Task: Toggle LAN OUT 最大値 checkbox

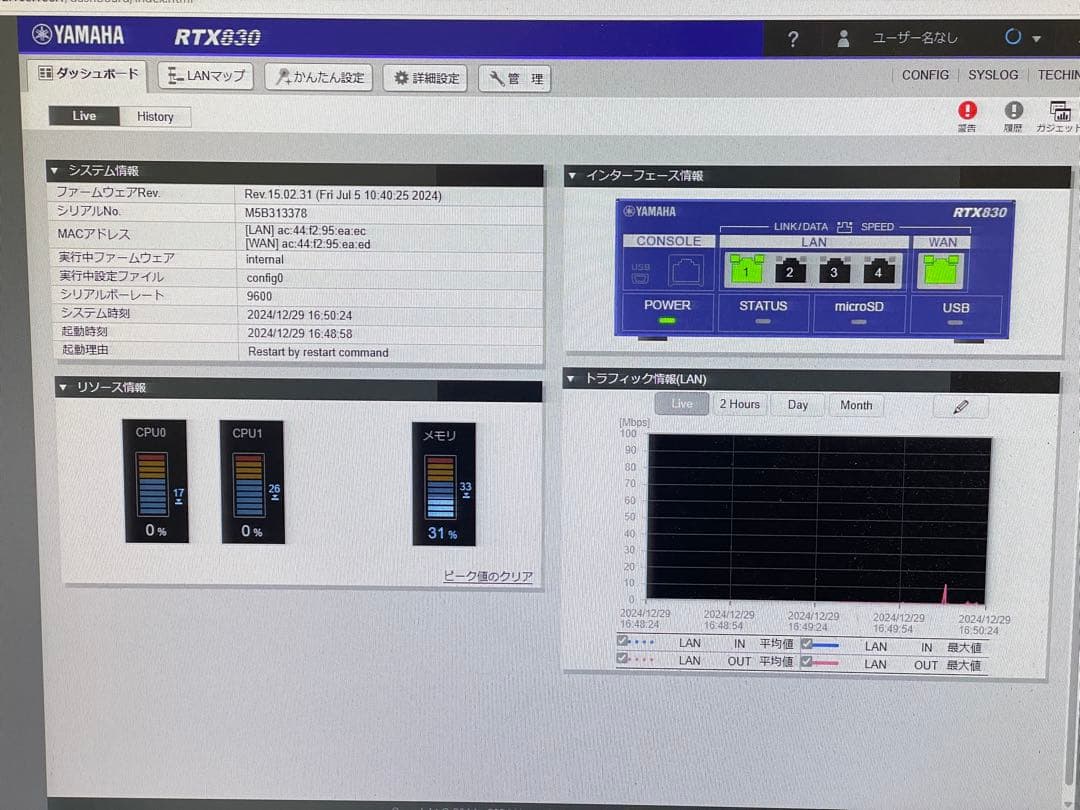Action: tap(807, 662)
